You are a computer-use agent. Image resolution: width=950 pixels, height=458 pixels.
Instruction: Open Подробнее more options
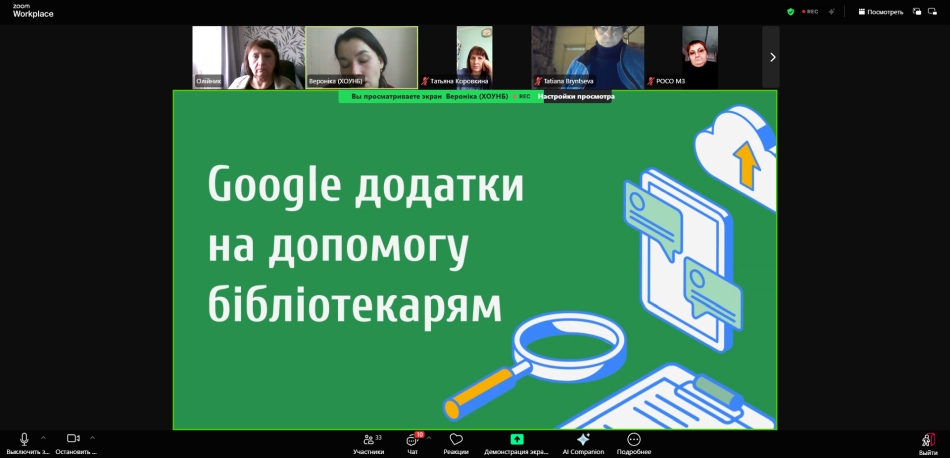coord(633,442)
